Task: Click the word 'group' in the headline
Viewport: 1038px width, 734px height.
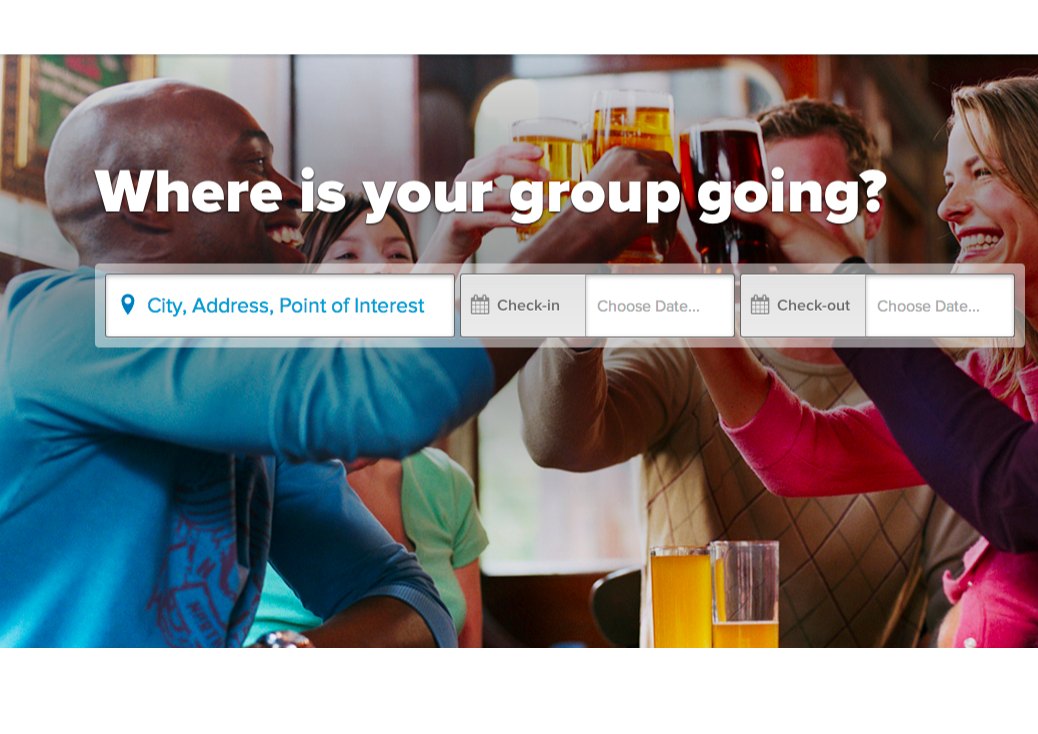Action: tap(594, 195)
